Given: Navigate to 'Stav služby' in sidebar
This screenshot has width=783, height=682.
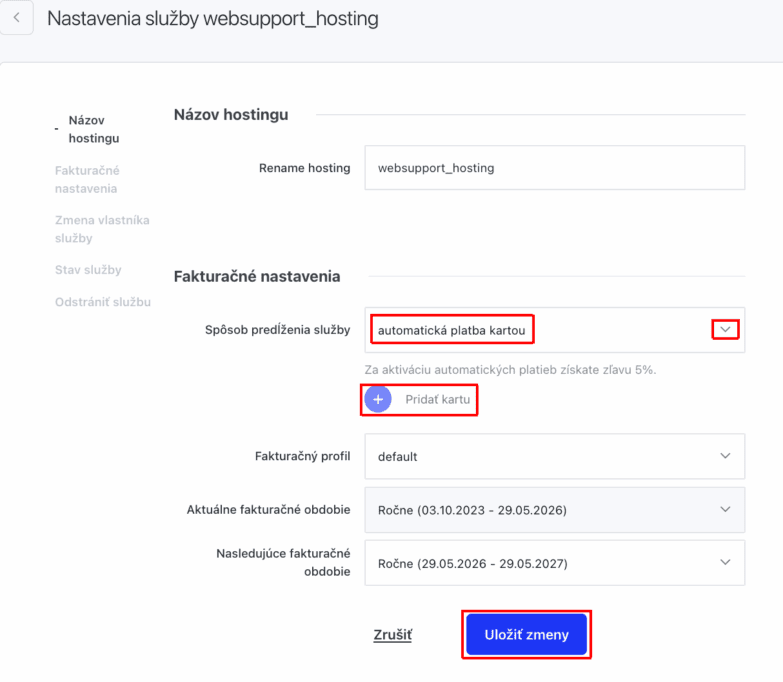Looking at the screenshot, I should click(88, 270).
